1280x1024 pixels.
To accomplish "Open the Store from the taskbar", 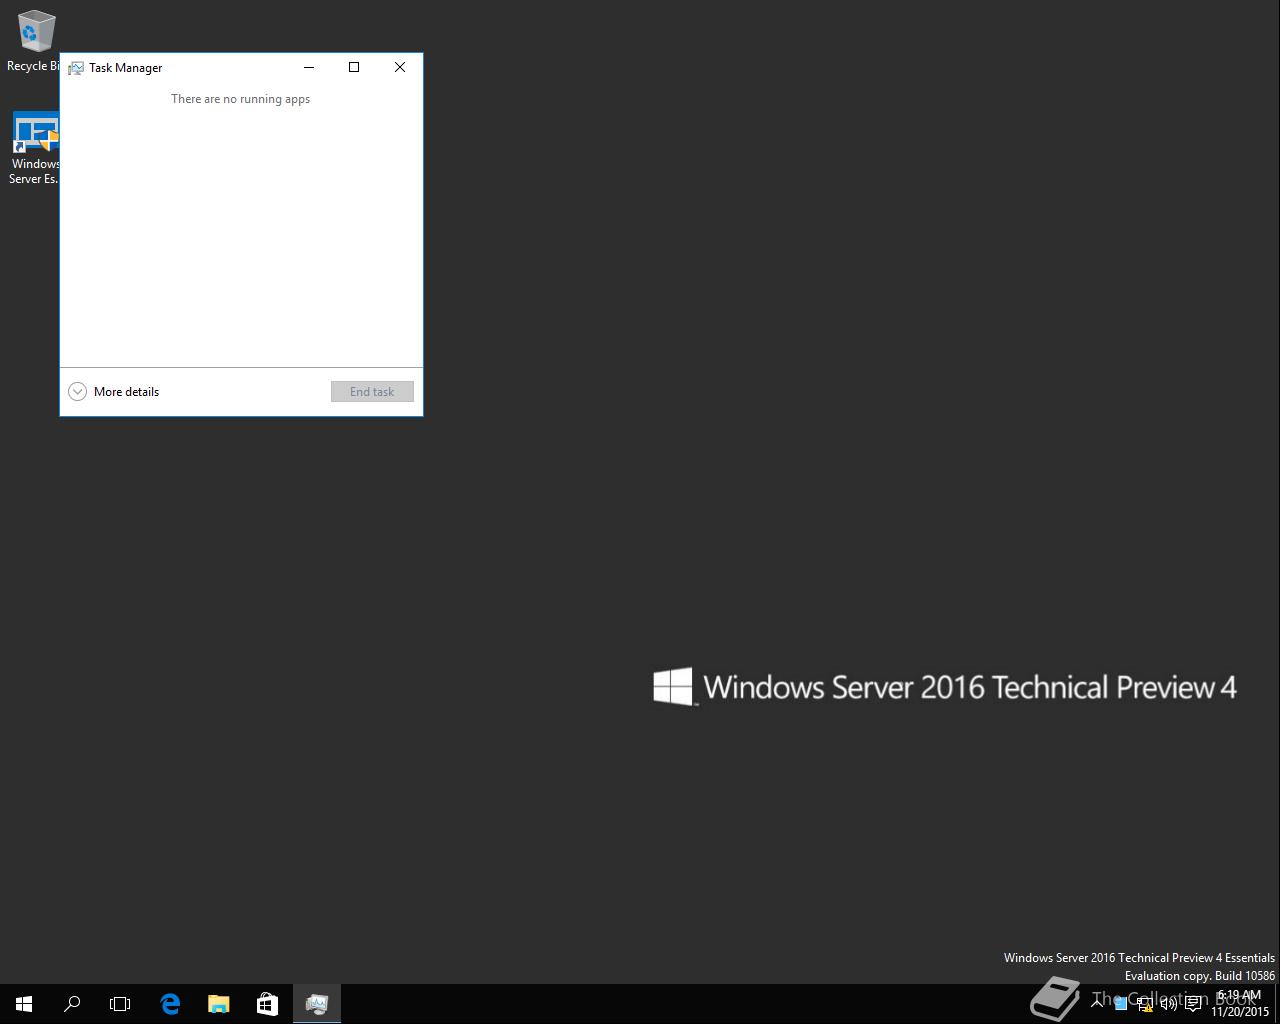I will pyautogui.click(x=267, y=1004).
